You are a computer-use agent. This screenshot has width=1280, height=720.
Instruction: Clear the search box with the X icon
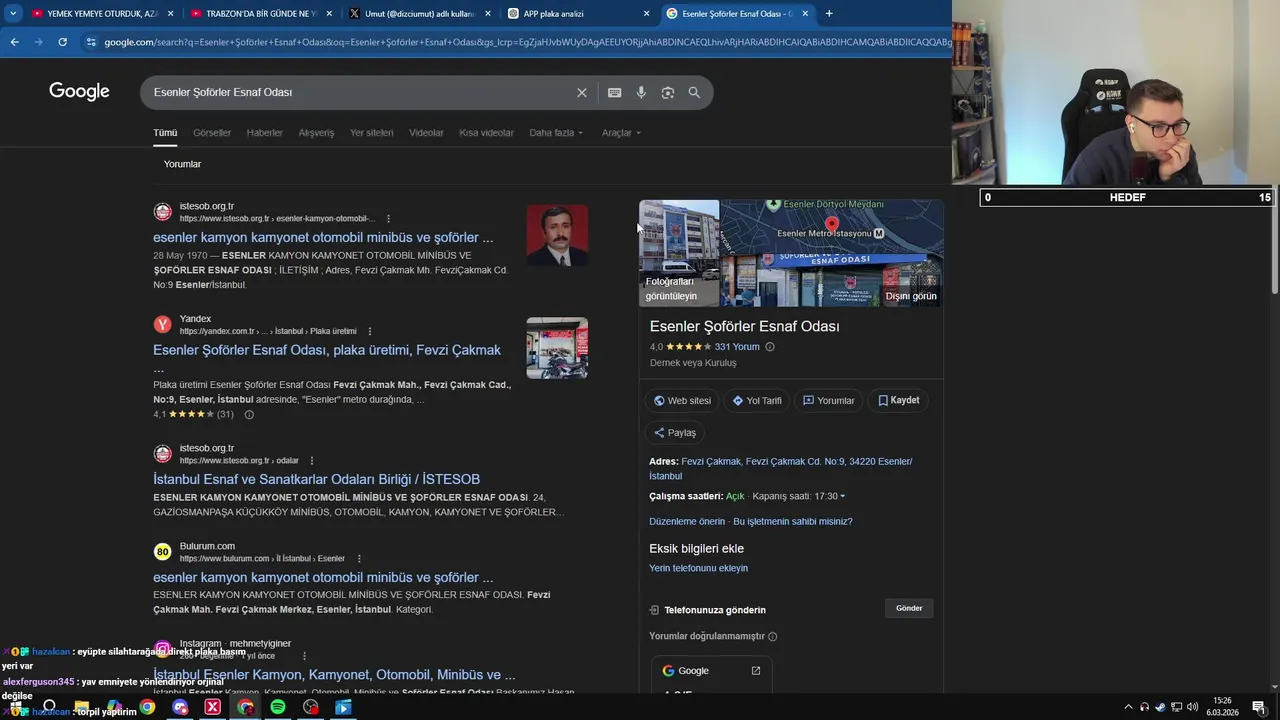(582, 93)
